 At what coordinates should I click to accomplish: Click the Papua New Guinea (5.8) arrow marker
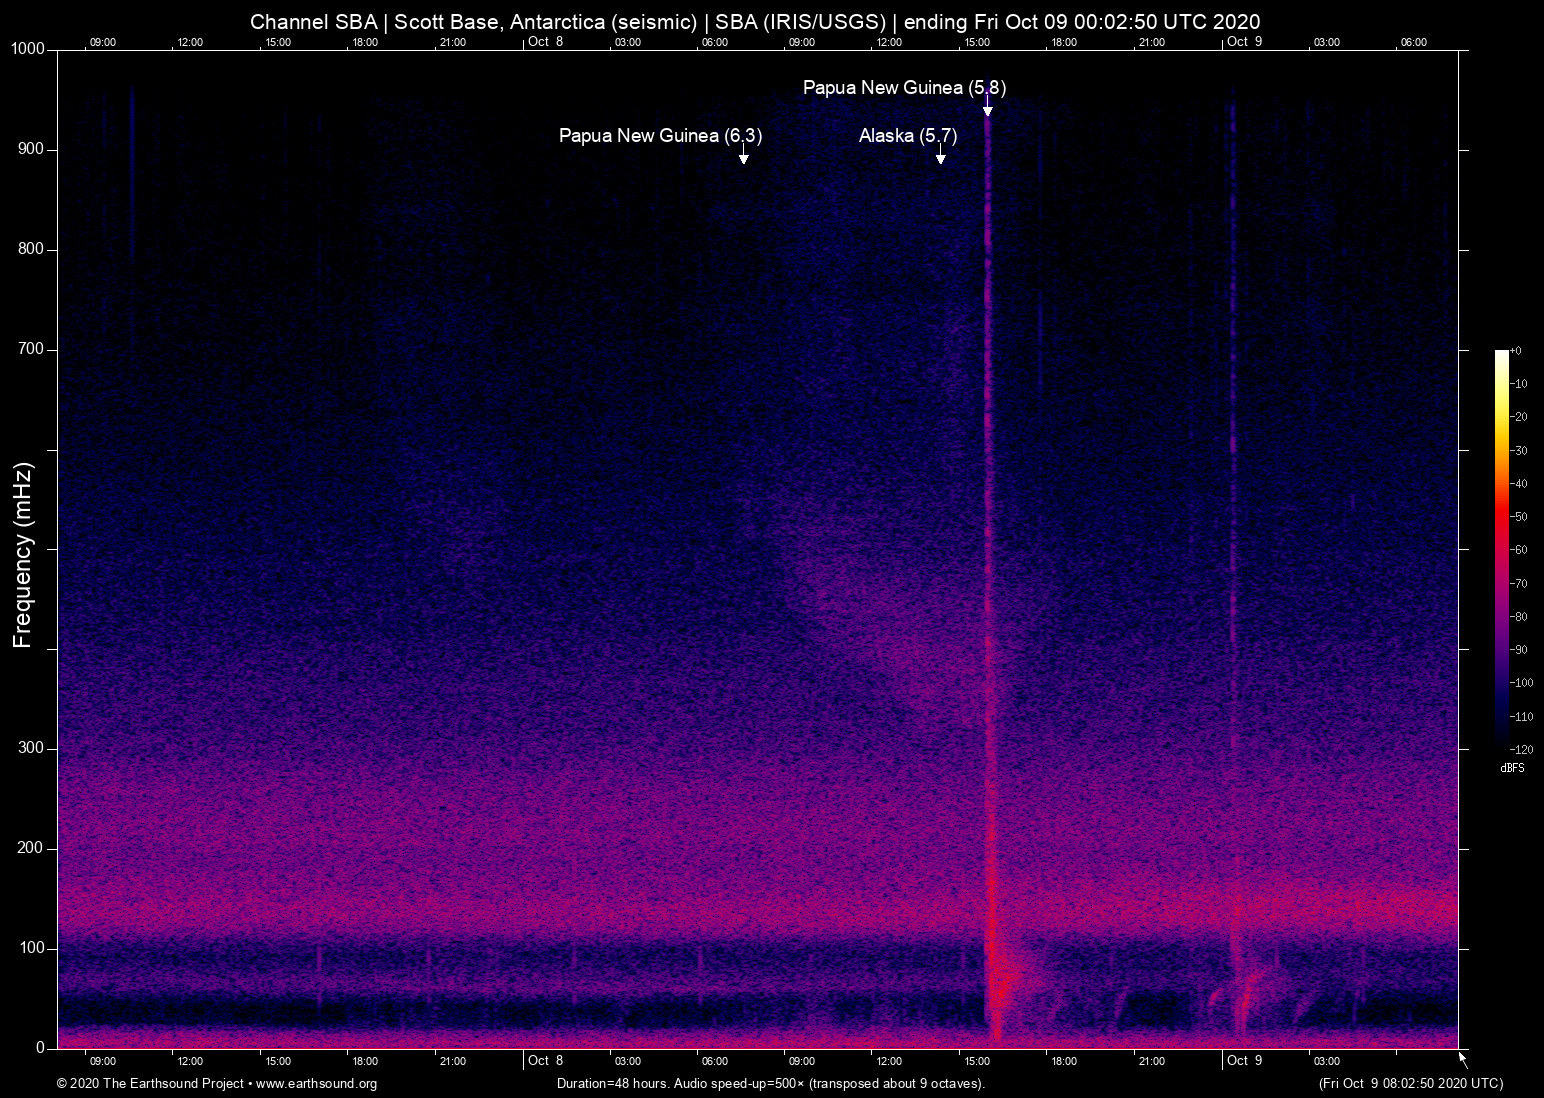tap(987, 110)
